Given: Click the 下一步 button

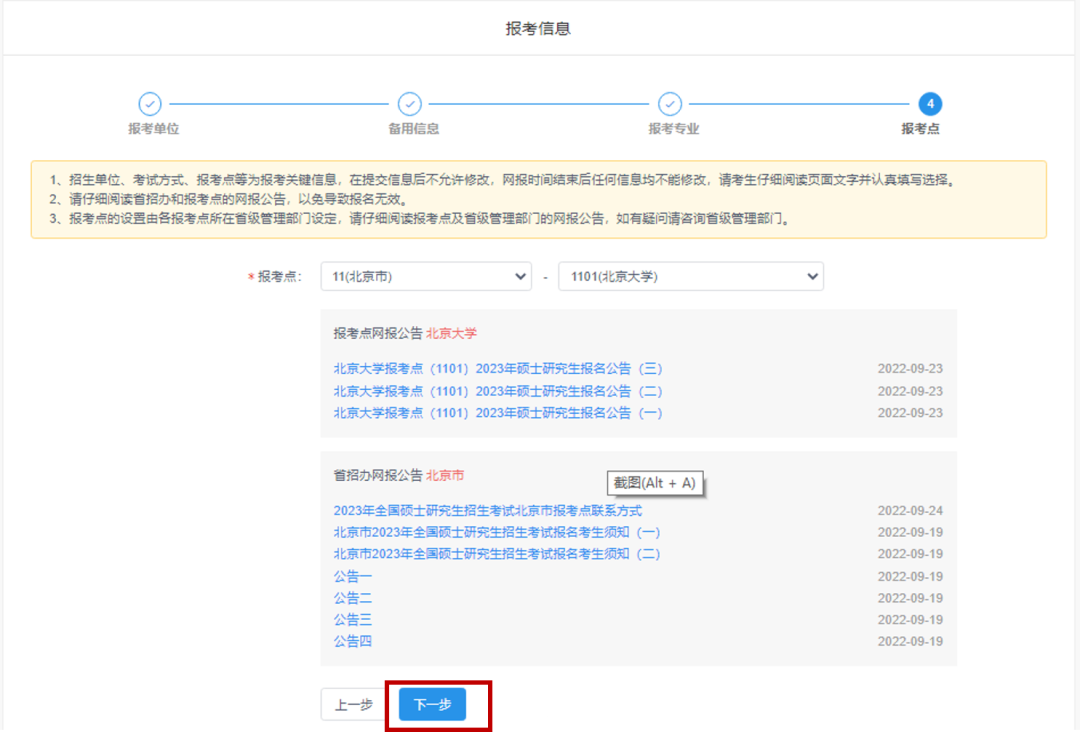Looking at the screenshot, I should (x=432, y=705).
